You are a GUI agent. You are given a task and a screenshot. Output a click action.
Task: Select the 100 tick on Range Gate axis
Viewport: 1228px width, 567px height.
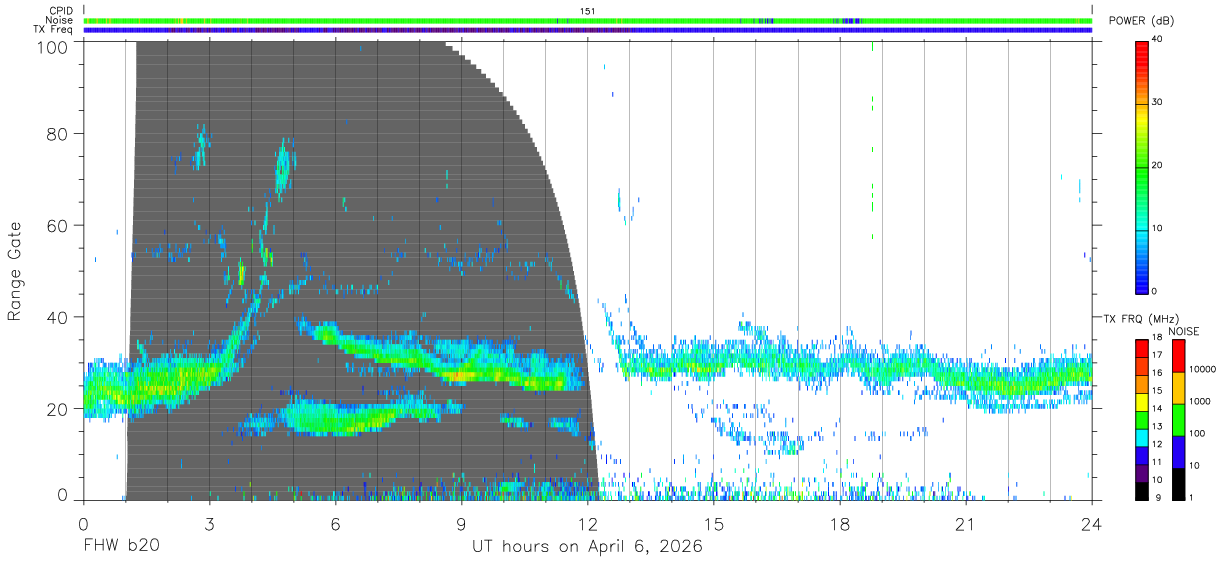click(x=52, y=46)
